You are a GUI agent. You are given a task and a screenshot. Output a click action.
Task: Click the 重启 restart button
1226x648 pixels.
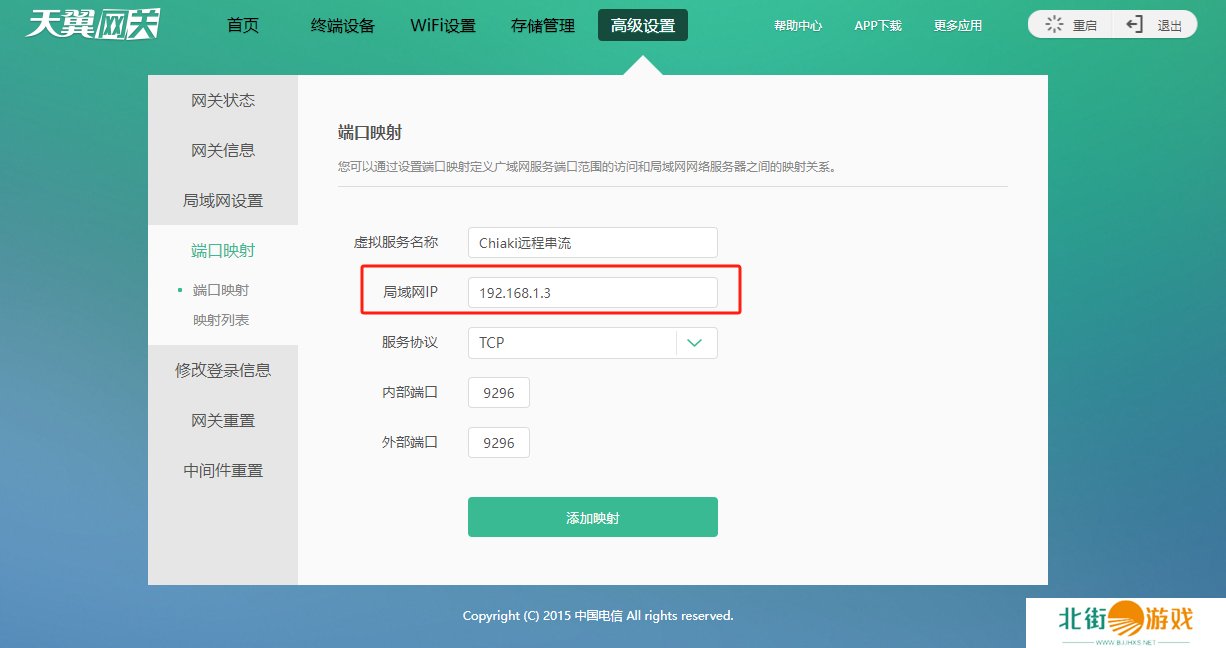(x=1071, y=25)
